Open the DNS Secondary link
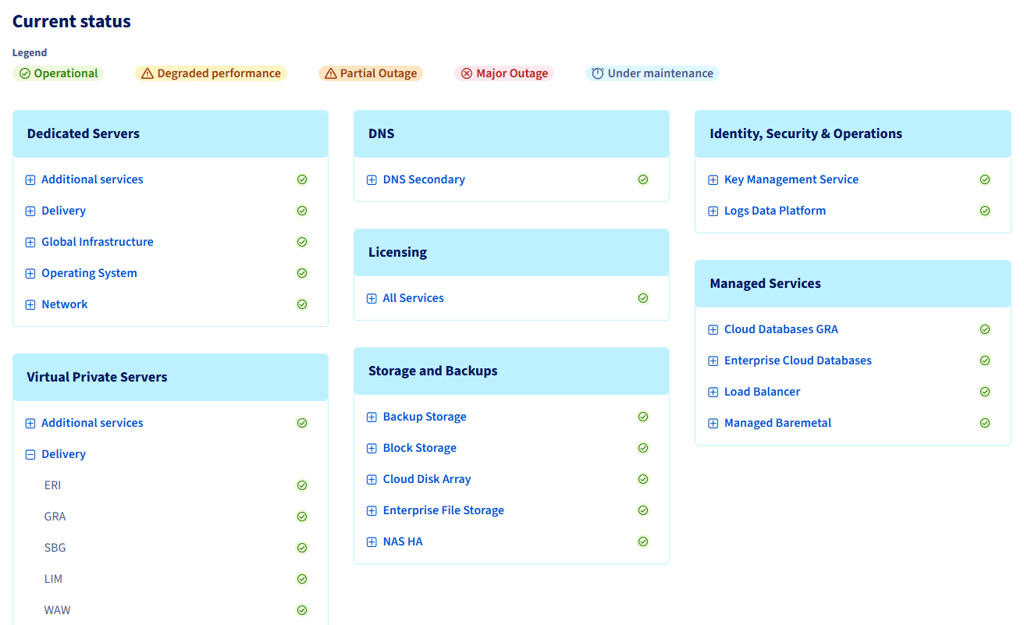This screenshot has height=625, width=1024. coord(424,179)
